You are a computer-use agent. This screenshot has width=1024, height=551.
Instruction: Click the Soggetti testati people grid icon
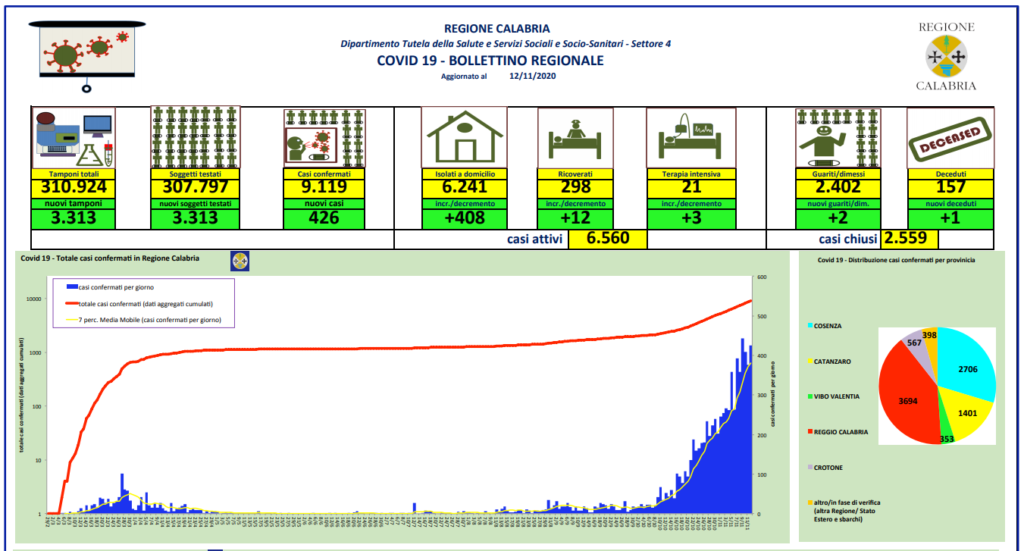(193, 138)
